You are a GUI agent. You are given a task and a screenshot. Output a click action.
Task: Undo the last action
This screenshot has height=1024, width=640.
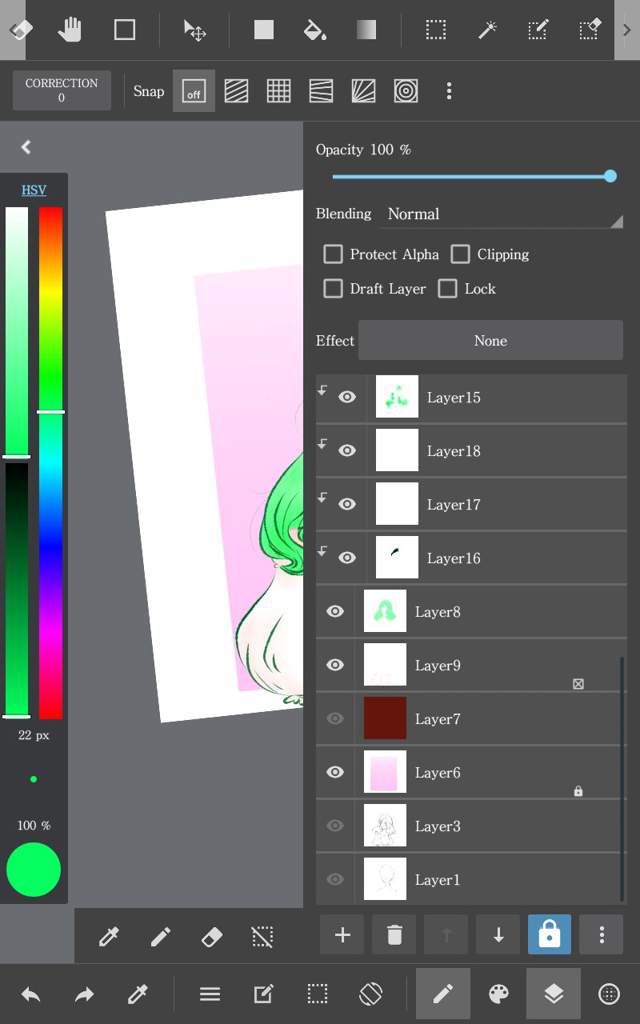click(31, 995)
